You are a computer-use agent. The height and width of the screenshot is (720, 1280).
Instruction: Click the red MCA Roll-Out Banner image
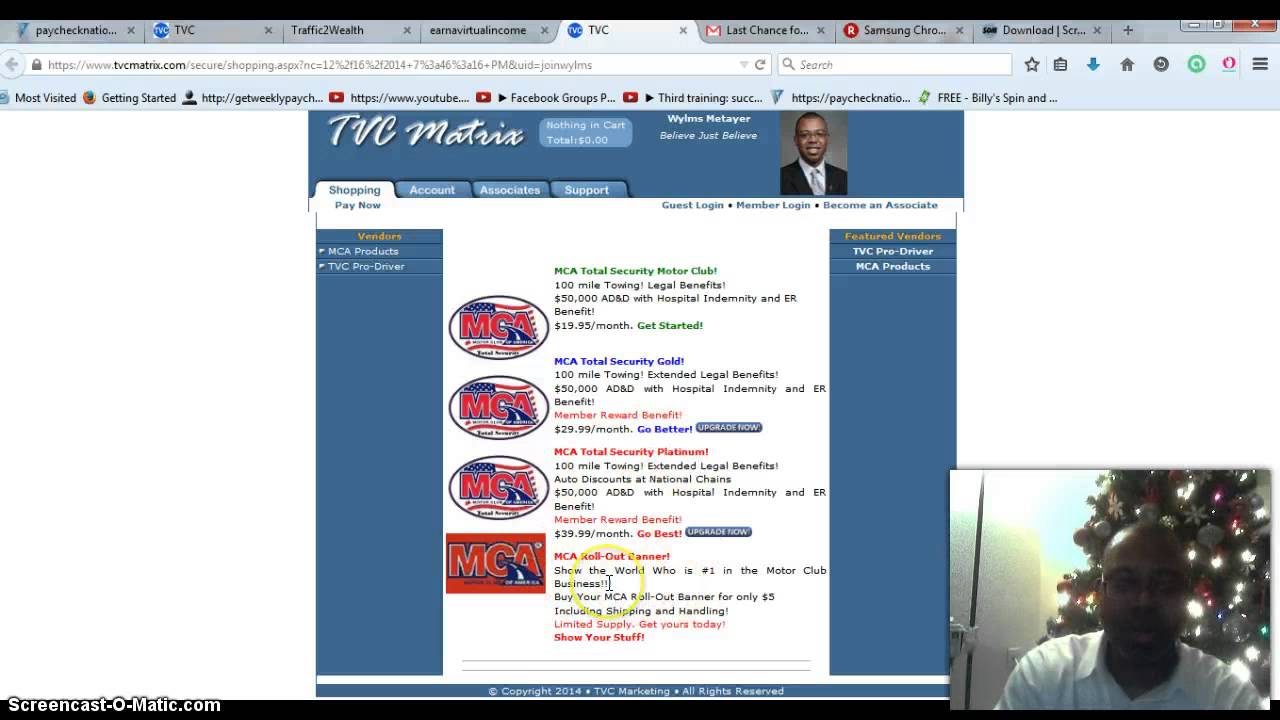coord(496,563)
